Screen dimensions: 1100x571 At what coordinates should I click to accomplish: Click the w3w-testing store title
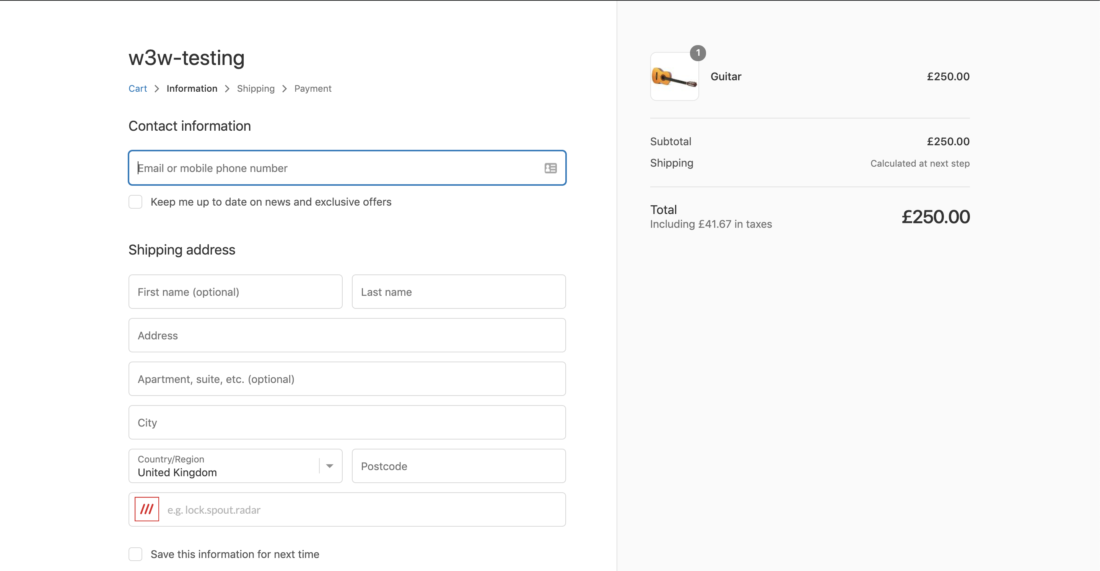(187, 58)
